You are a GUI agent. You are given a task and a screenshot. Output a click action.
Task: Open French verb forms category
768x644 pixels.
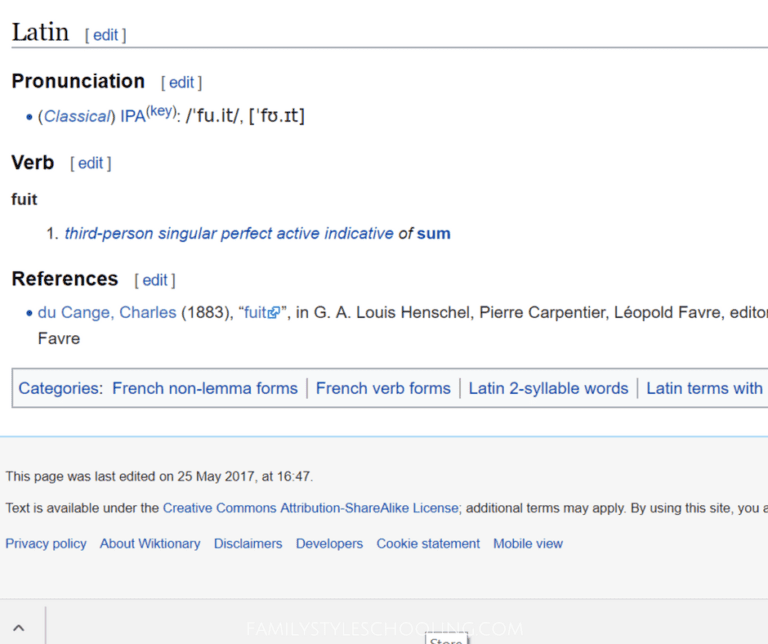click(x=383, y=388)
